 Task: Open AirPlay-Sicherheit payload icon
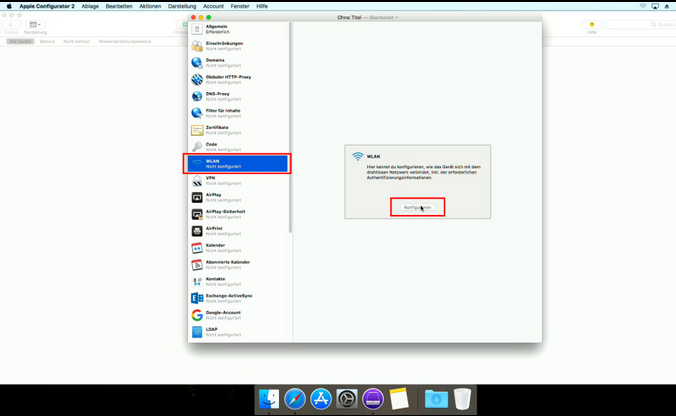click(x=197, y=214)
